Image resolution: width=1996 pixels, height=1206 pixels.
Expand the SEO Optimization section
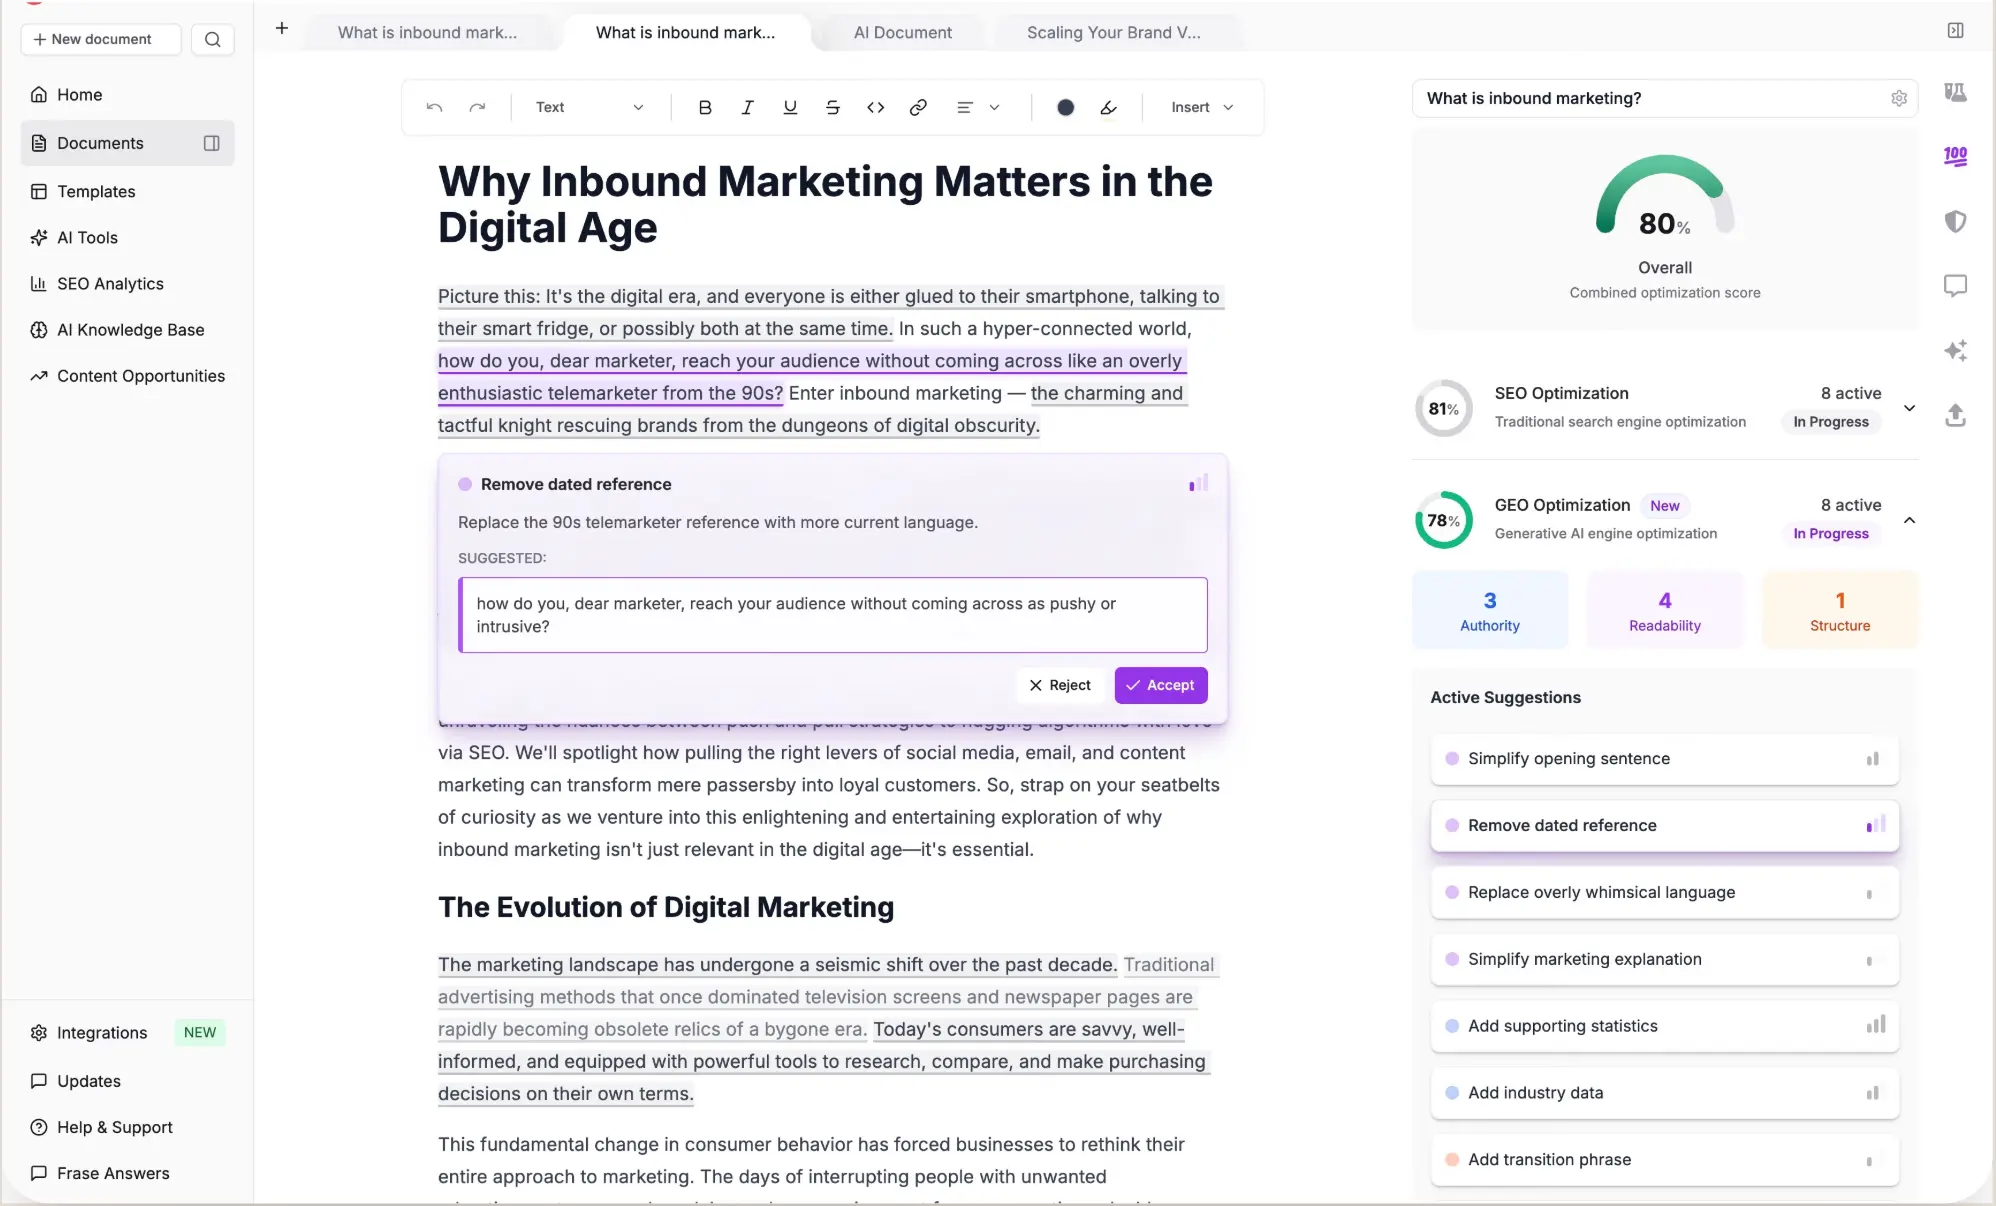(x=1909, y=408)
